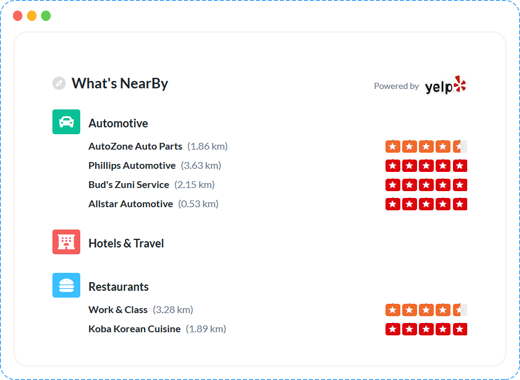Image resolution: width=520 pixels, height=380 pixels.
Task: Open Bud's Zuni Service listing
Action: point(129,185)
